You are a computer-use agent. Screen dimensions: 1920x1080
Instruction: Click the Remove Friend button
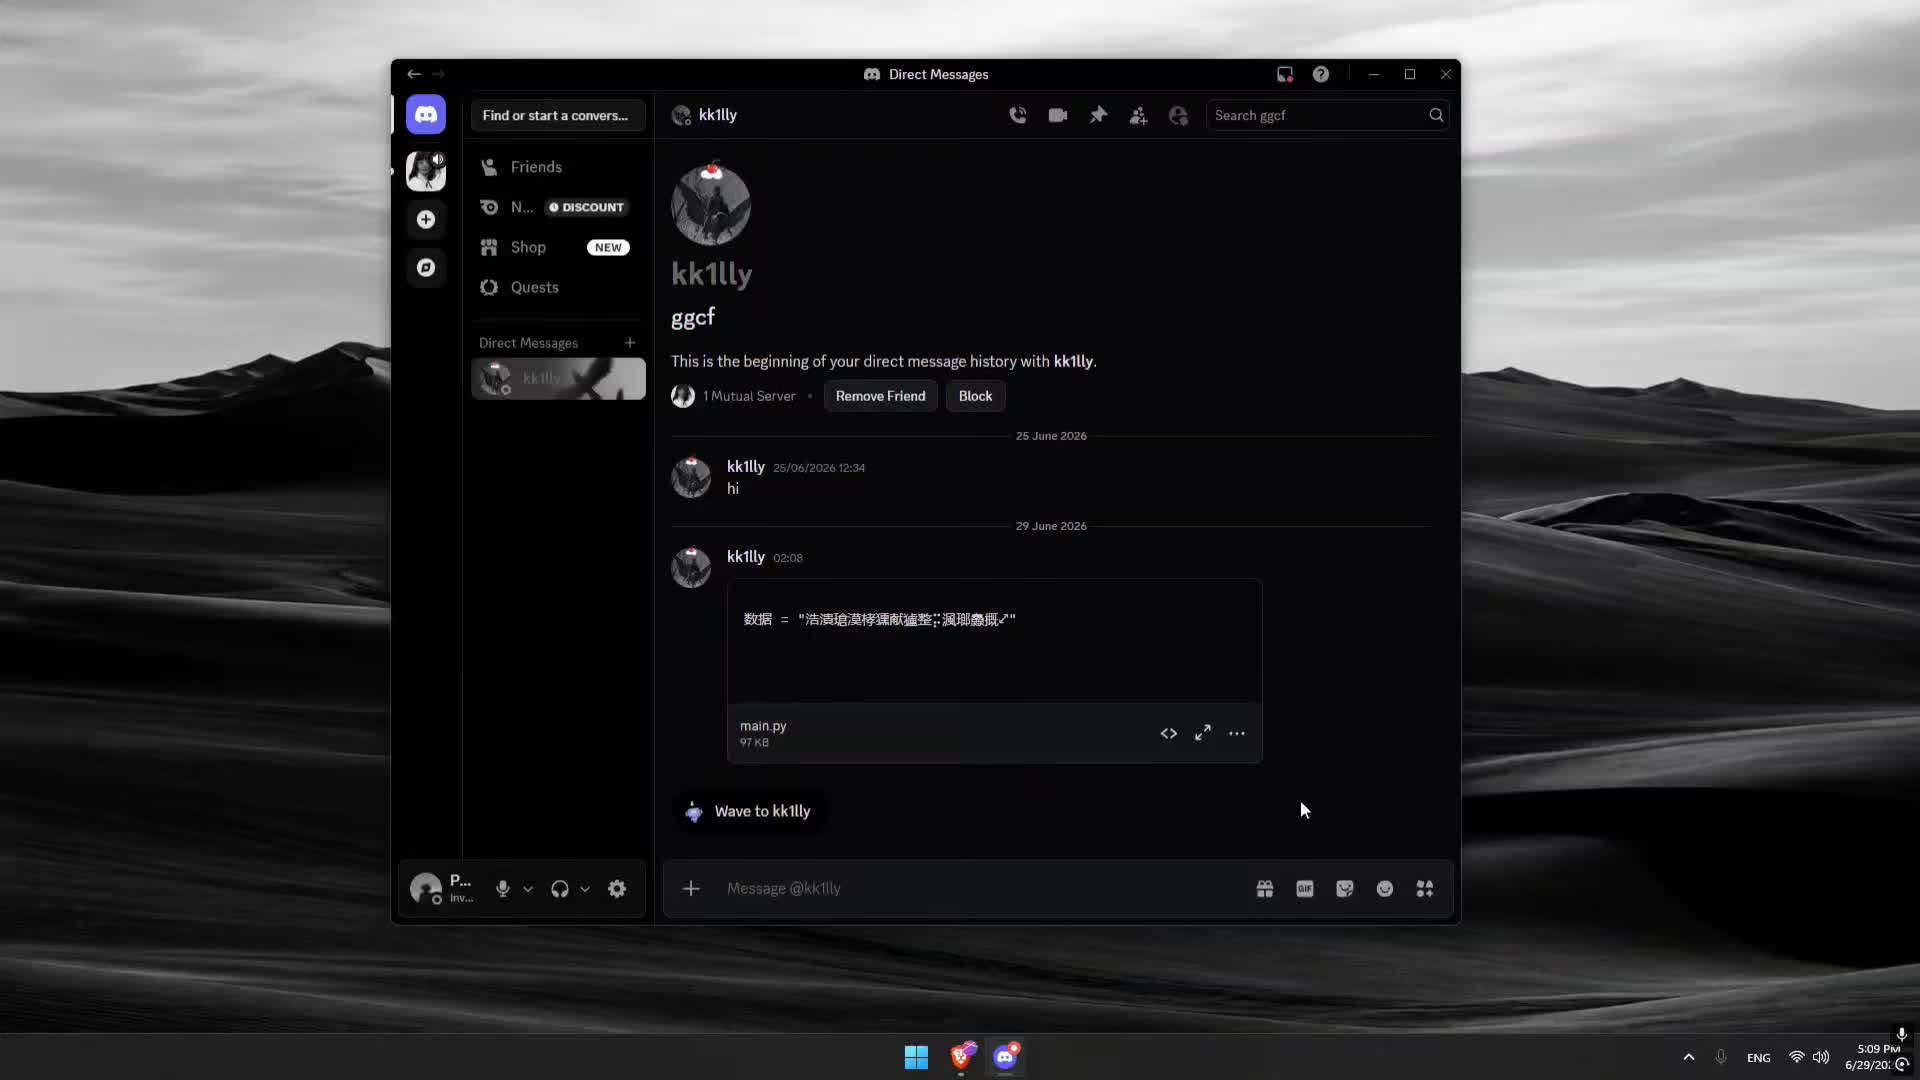(x=880, y=396)
